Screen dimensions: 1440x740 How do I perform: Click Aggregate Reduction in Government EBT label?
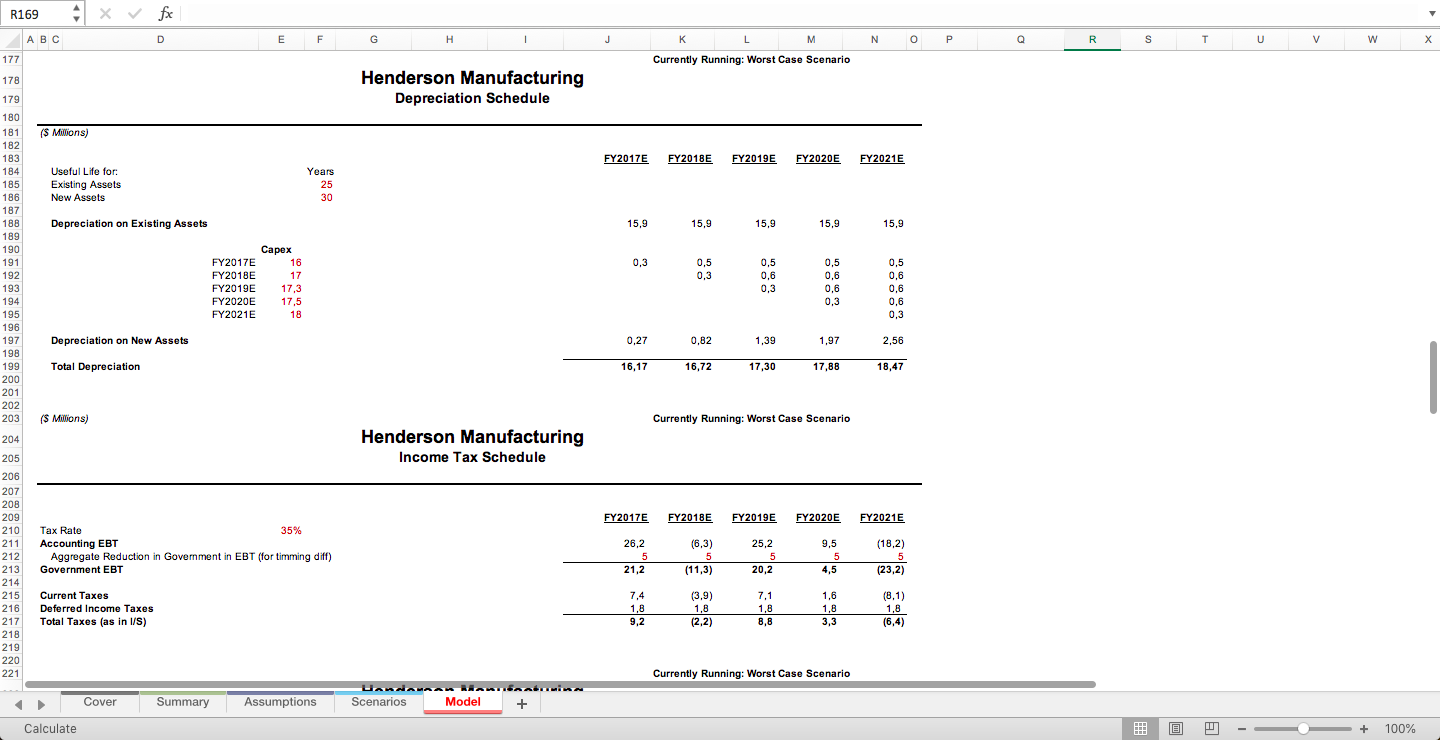pyautogui.click(x=191, y=557)
